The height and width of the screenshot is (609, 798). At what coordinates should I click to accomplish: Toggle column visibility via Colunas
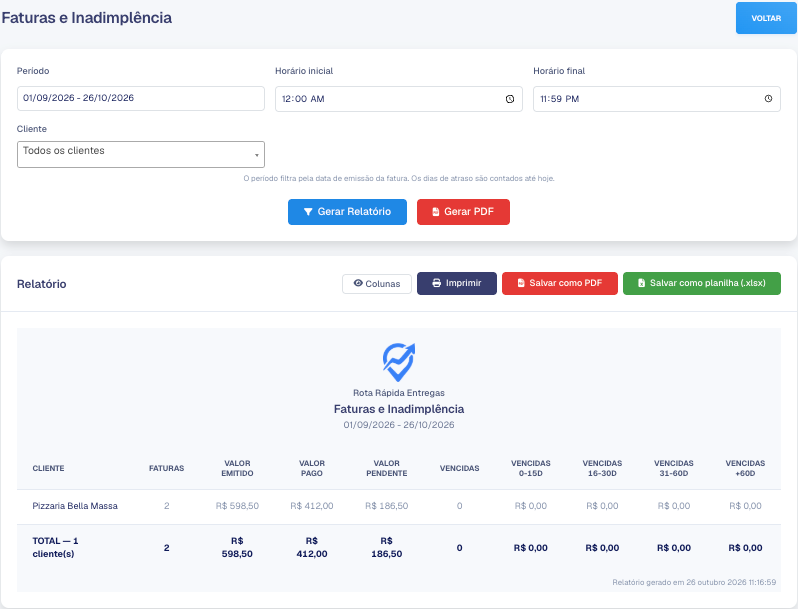377,284
